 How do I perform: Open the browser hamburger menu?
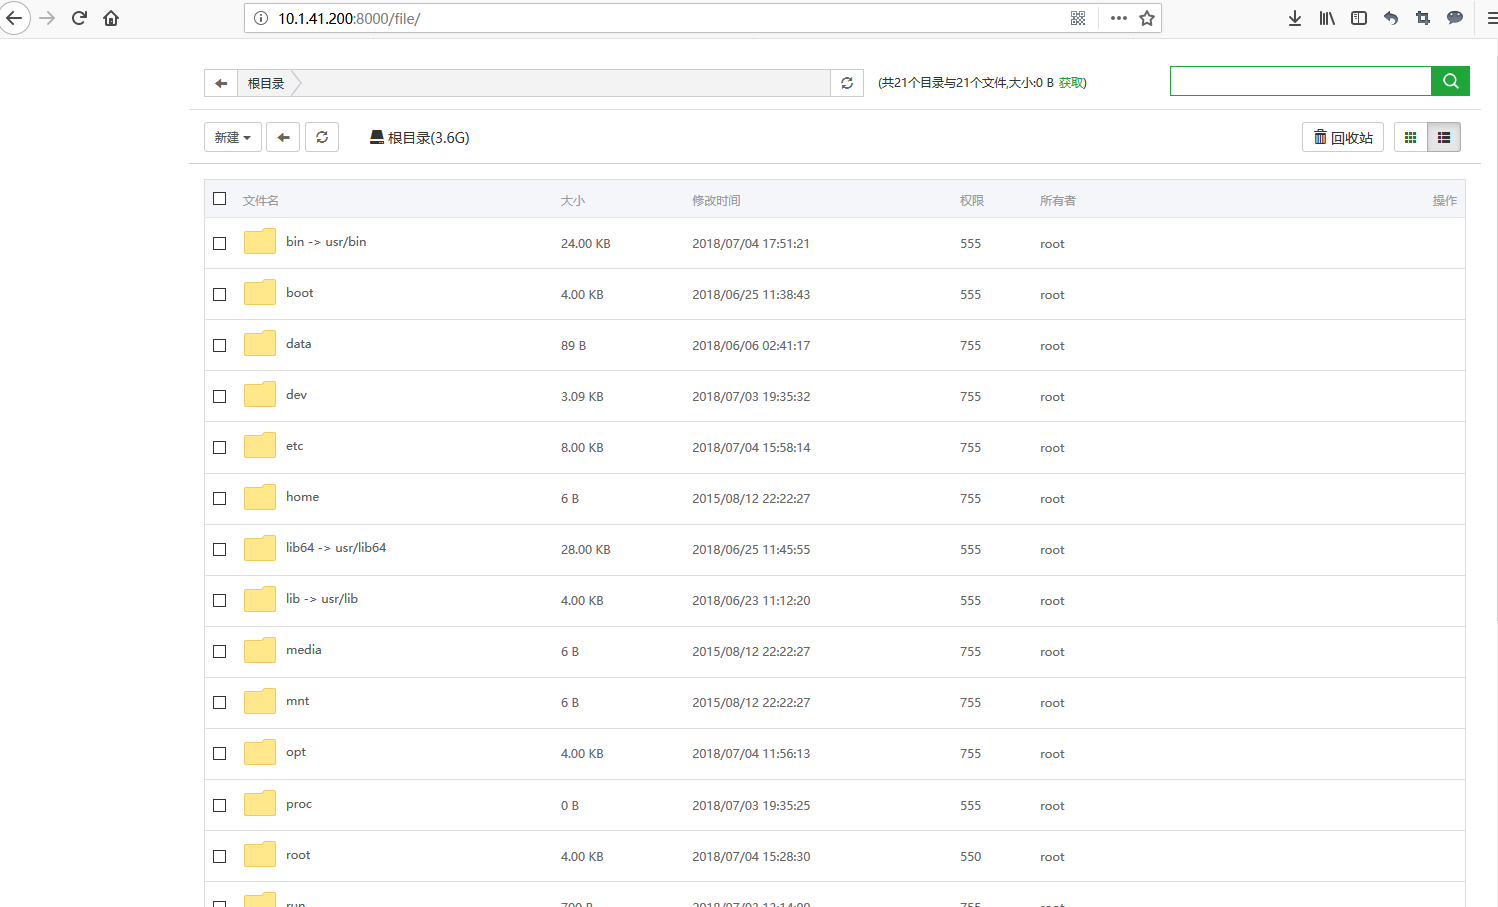(1491, 18)
